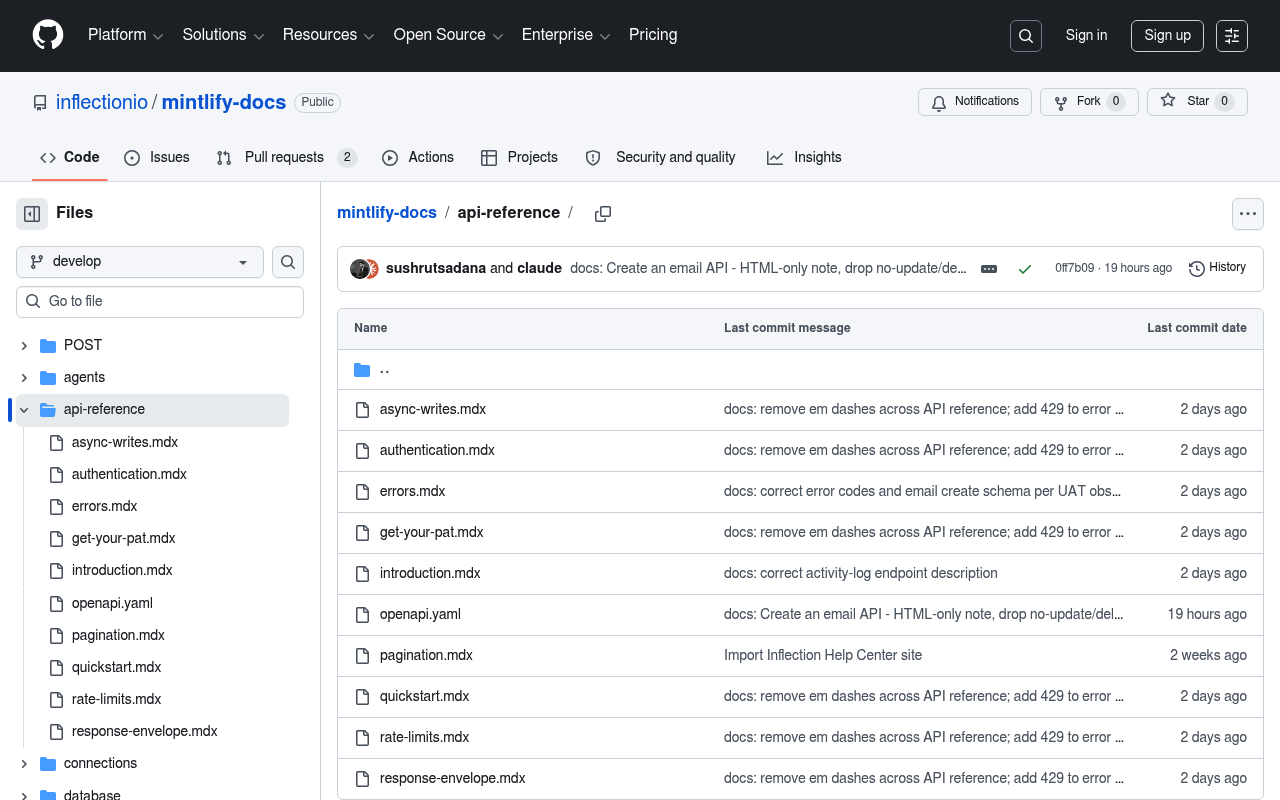Screen dimensions: 1280x800
Task: Click commit hash 0ff7b09
Action: point(1075,268)
